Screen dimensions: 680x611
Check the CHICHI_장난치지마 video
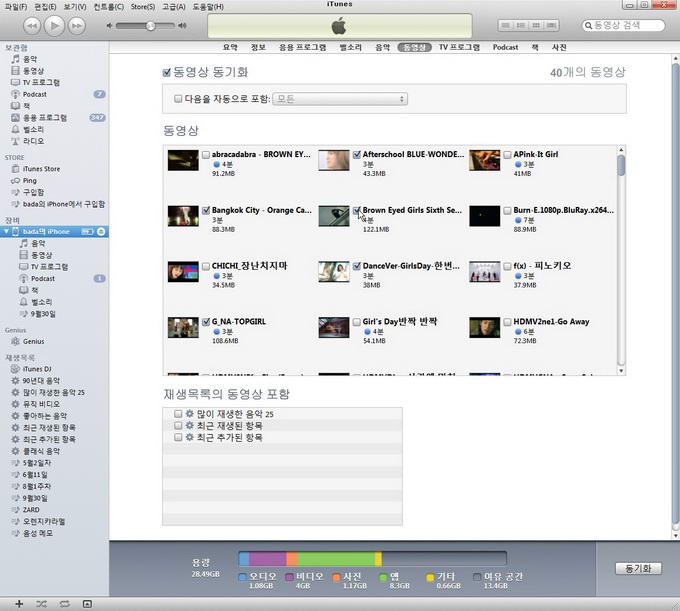206,266
